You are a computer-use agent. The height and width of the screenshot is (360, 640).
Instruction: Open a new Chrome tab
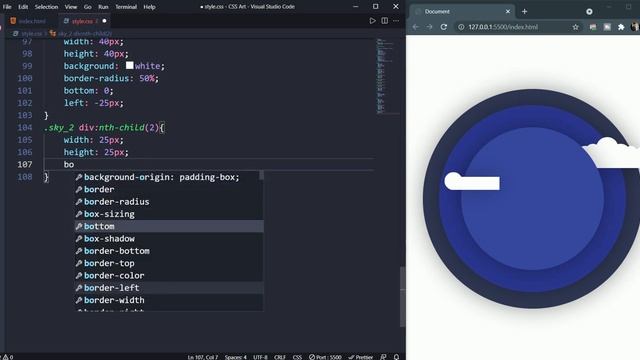click(x=524, y=11)
